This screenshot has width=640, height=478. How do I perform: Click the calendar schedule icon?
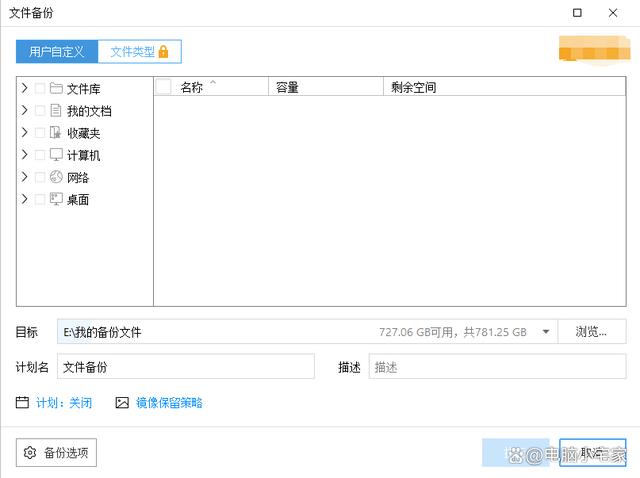tap(22, 402)
